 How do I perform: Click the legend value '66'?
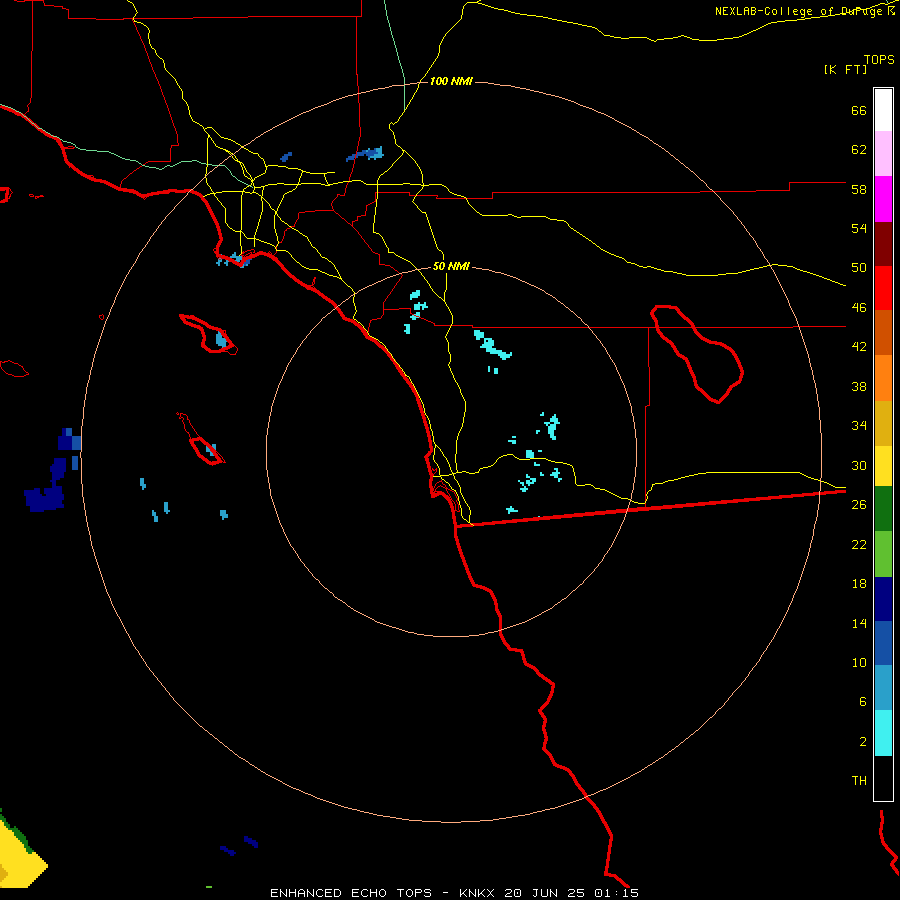click(859, 110)
